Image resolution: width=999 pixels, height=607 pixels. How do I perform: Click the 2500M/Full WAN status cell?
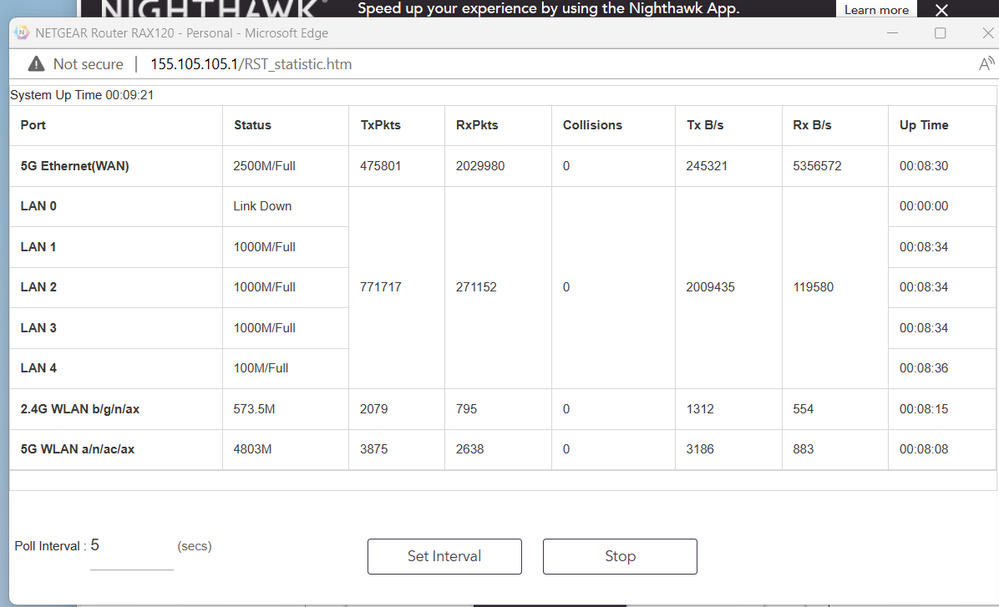[x=264, y=166]
